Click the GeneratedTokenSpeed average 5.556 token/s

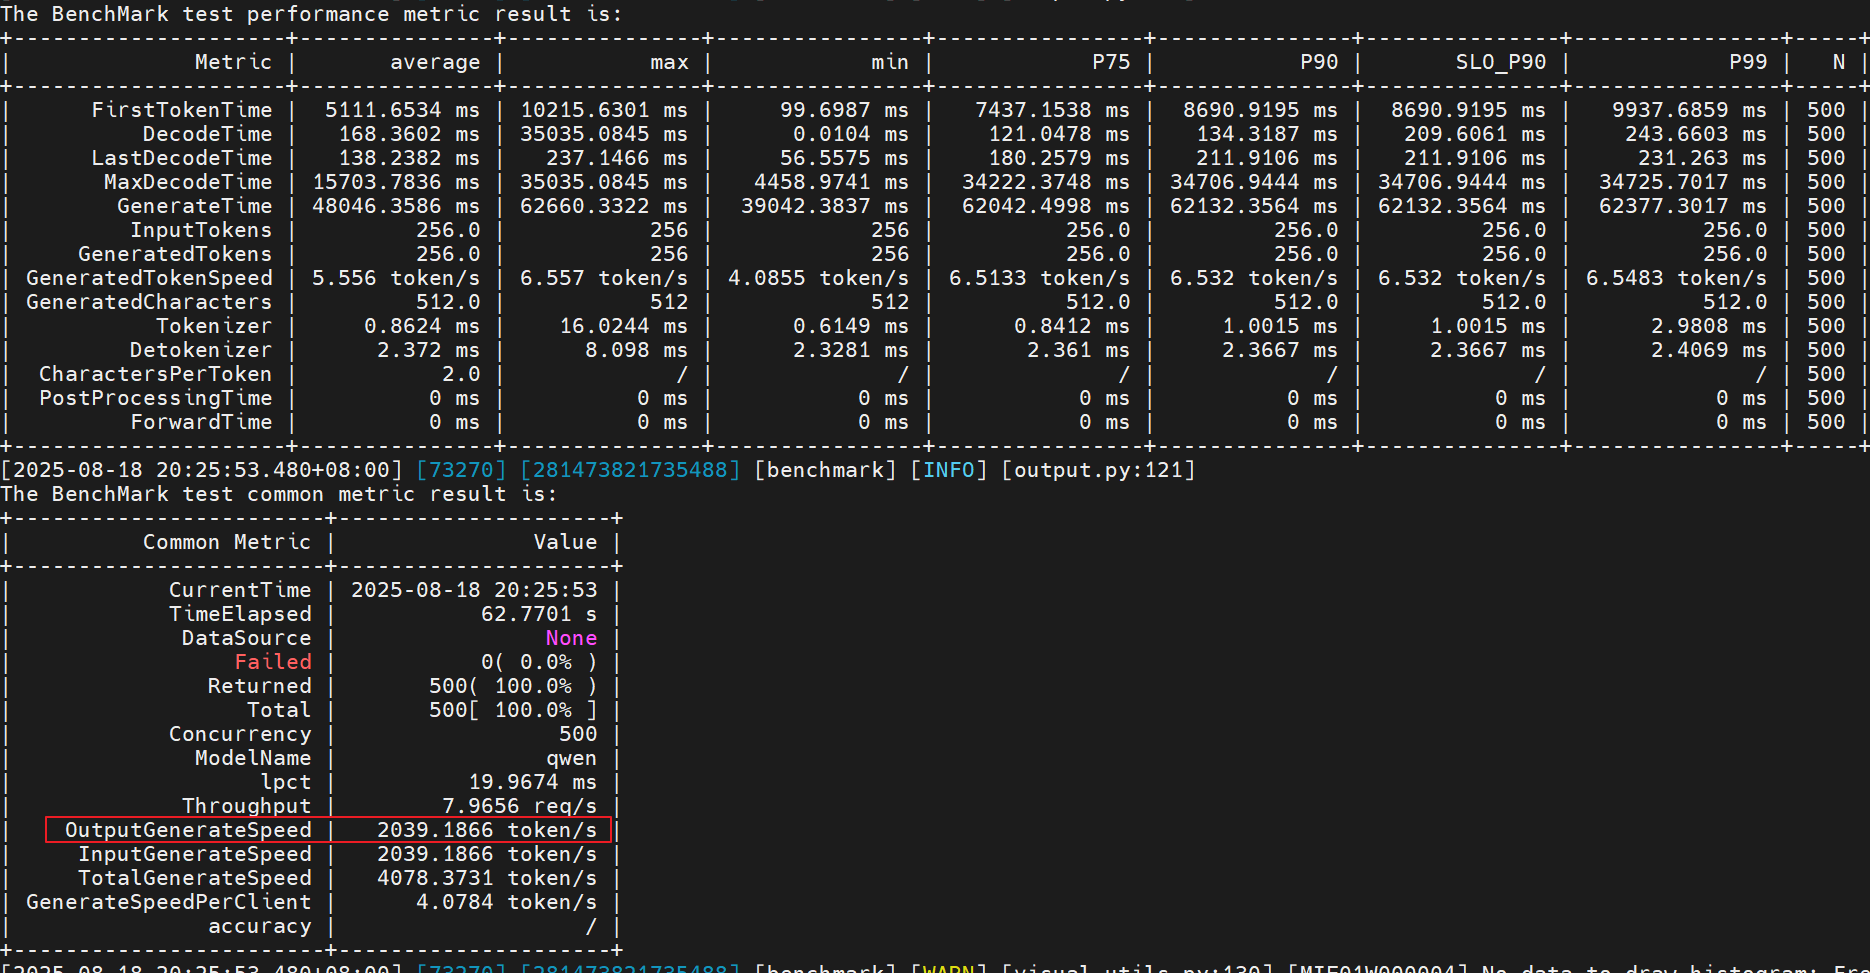[396, 278]
